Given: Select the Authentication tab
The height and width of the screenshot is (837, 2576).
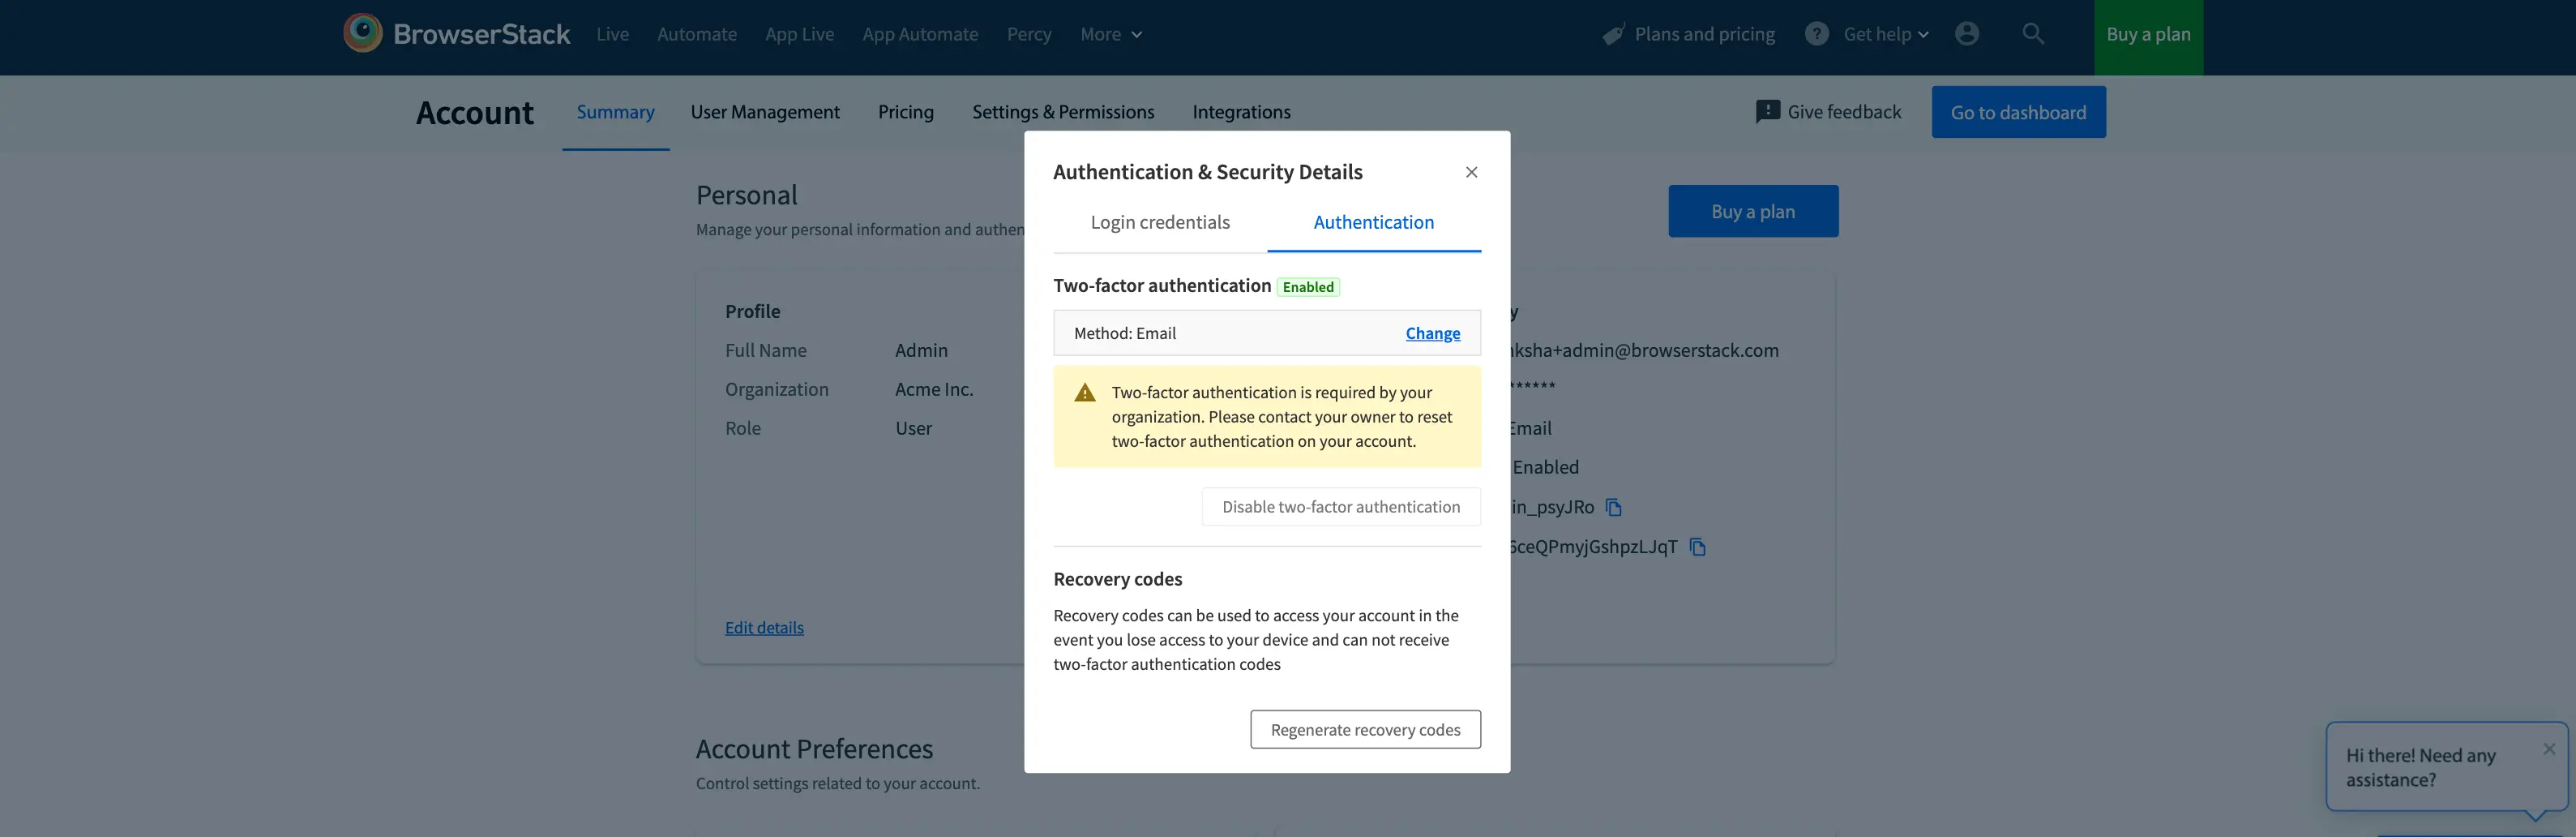Looking at the screenshot, I should pyautogui.click(x=1373, y=223).
